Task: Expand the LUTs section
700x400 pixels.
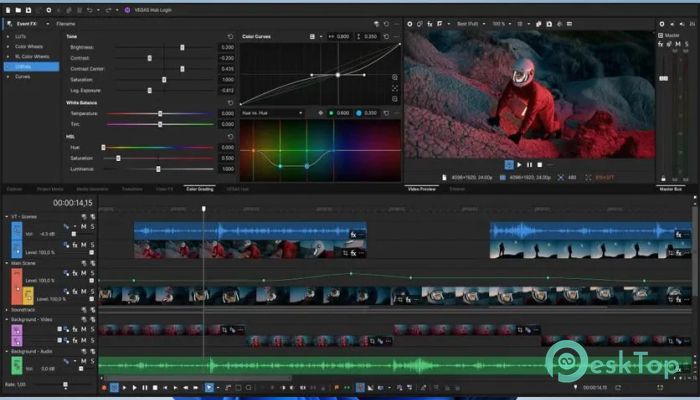Action: pos(8,37)
